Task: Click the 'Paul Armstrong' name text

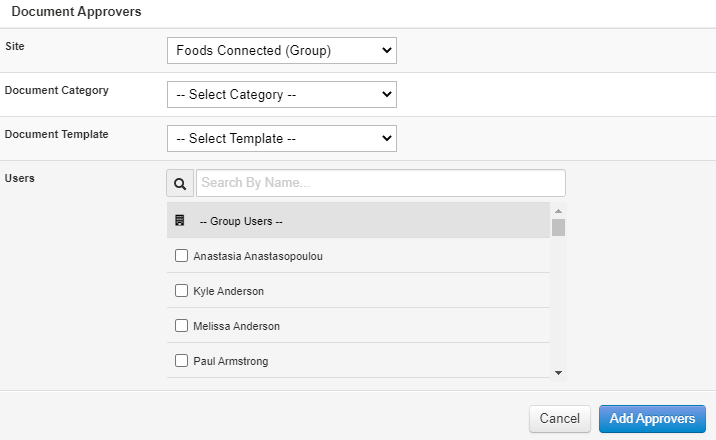Action: tap(231, 361)
